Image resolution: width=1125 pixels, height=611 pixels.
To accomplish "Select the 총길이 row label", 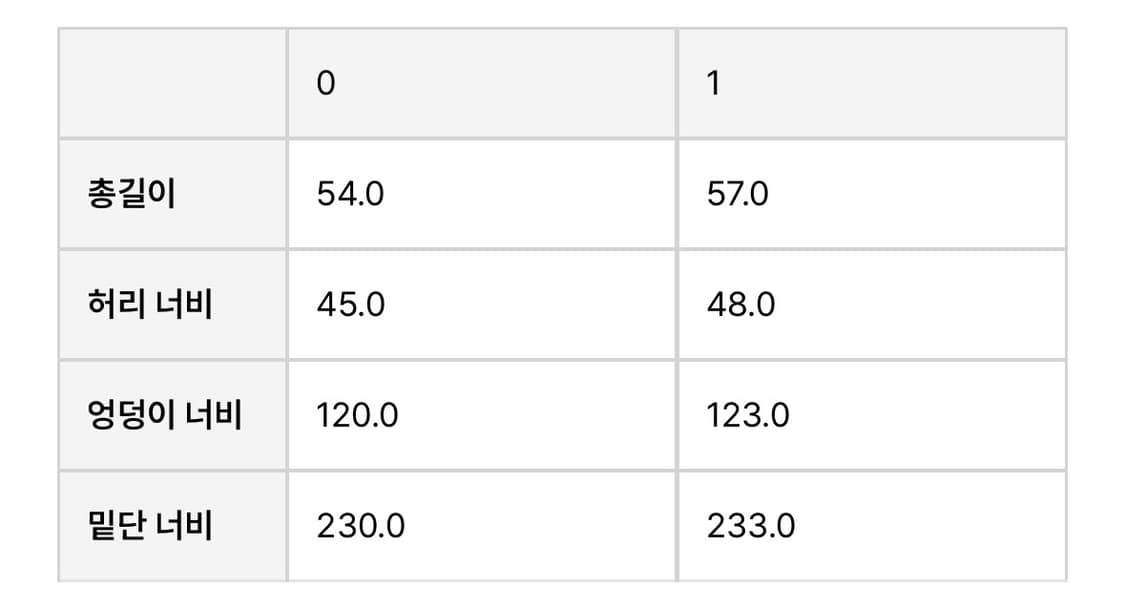I will [131, 194].
